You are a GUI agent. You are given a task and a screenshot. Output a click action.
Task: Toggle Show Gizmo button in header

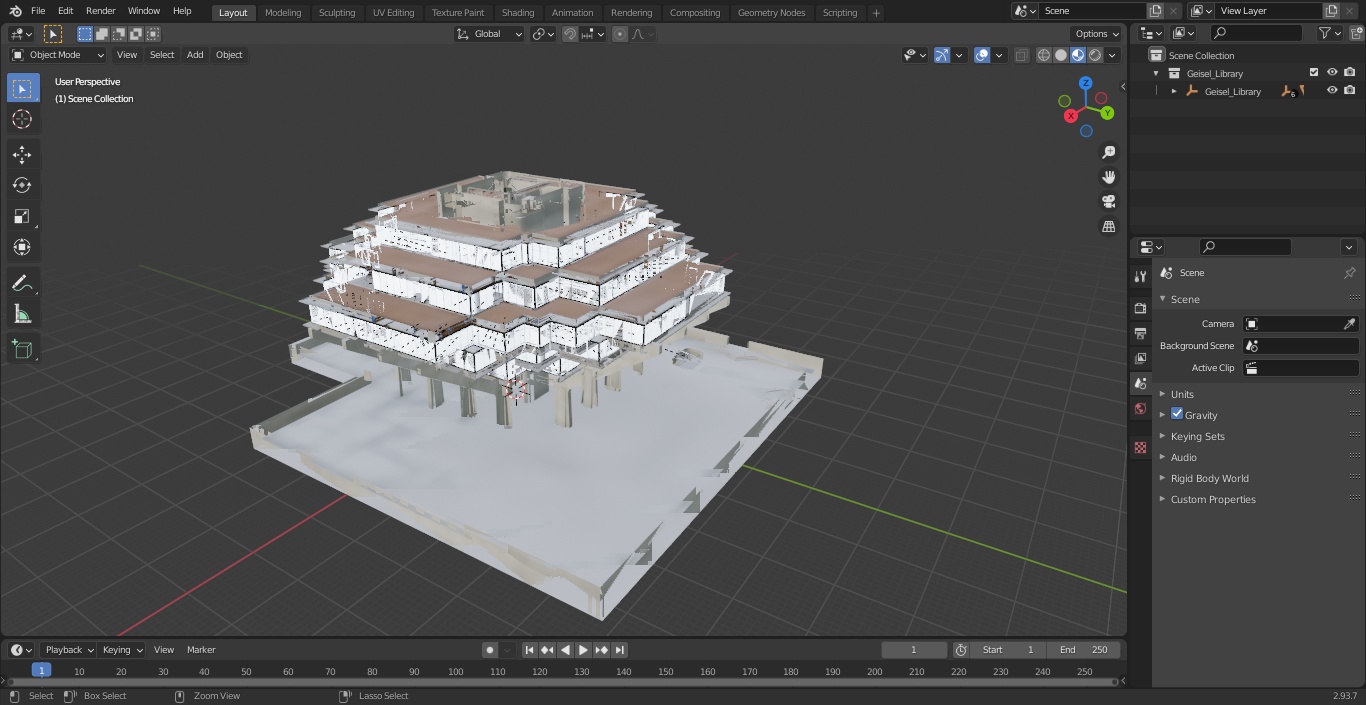pyautogui.click(x=942, y=55)
